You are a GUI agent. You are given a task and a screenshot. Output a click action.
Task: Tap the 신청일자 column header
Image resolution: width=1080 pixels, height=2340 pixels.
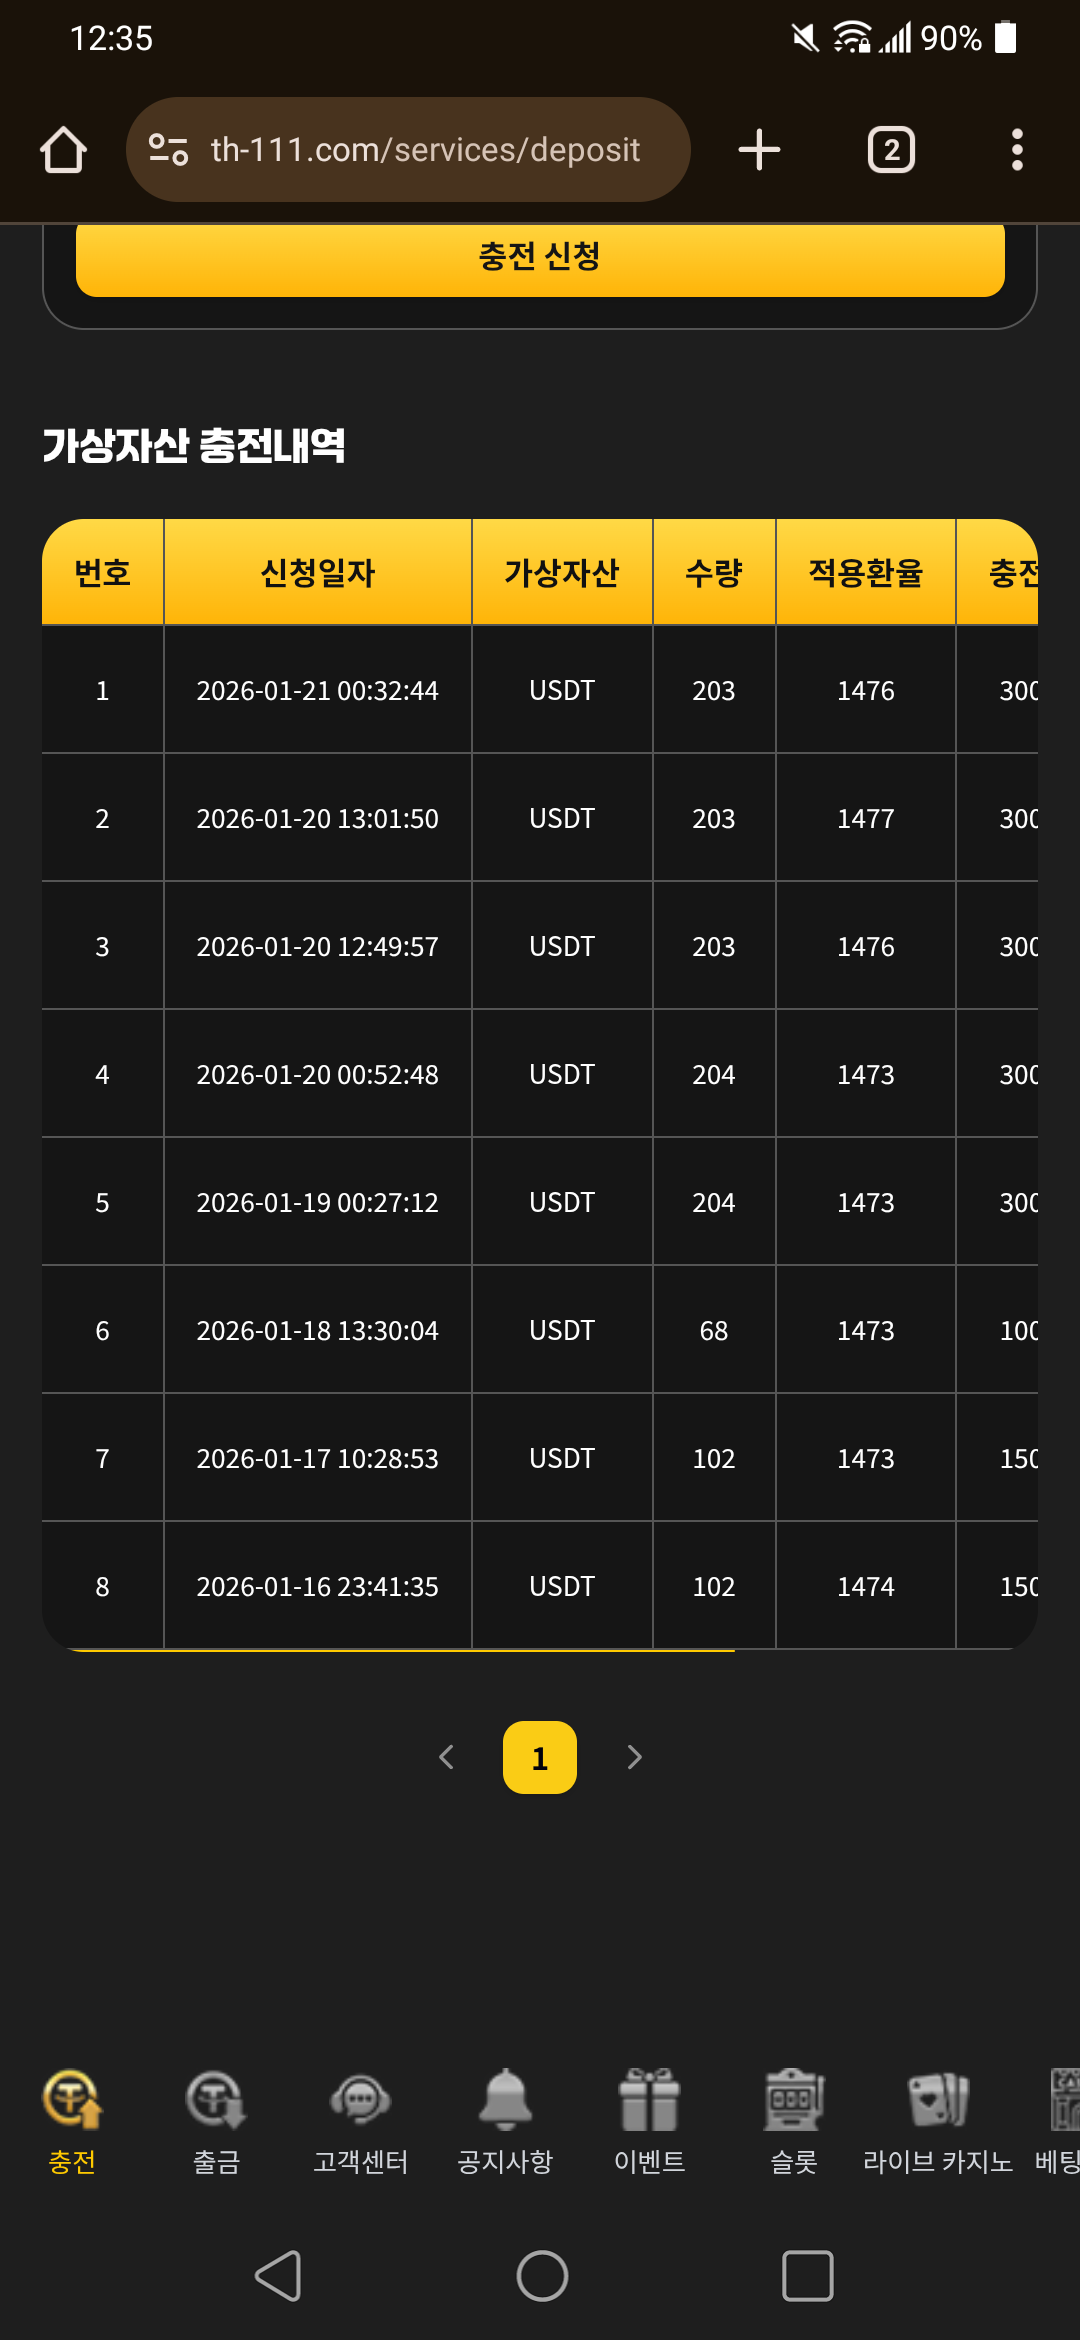(317, 573)
